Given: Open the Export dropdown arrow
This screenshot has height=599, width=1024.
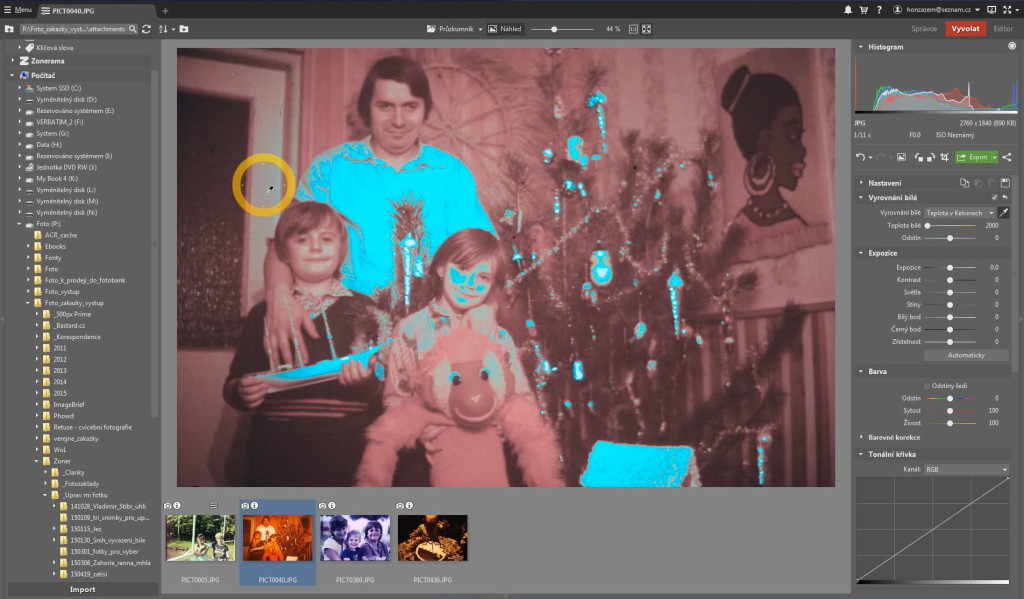Looking at the screenshot, I should (x=995, y=157).
